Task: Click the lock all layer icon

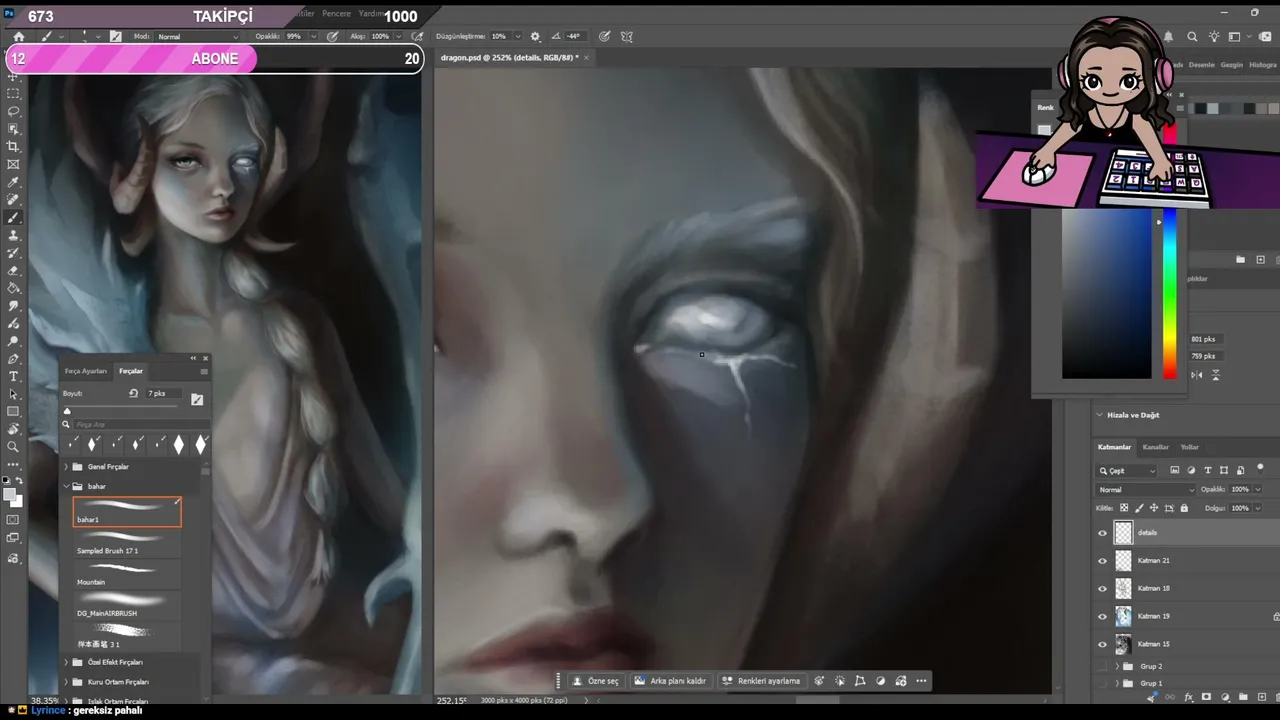Action: [x=1185, y=508]
